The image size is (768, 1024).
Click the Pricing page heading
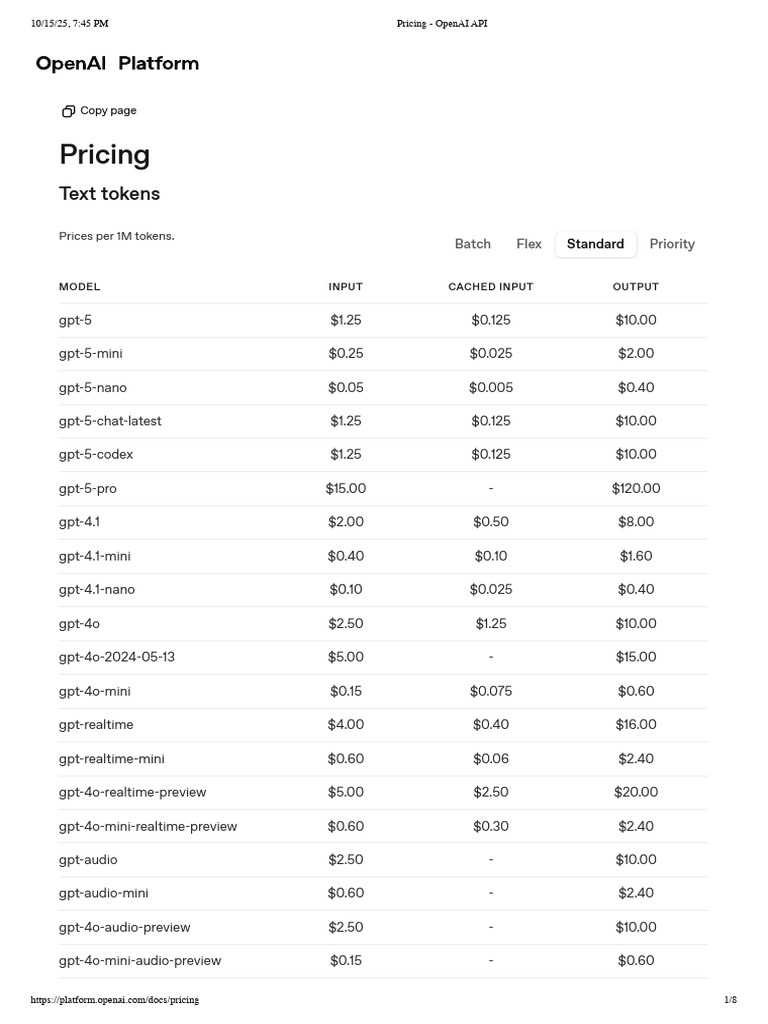pyautogui.click(x=105, y=155)
